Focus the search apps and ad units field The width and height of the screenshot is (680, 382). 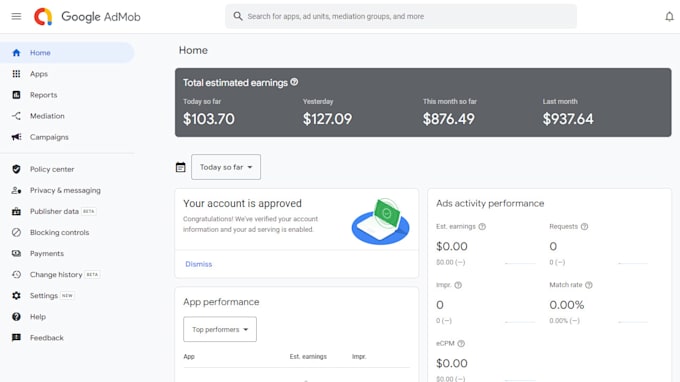pos(401,16)
